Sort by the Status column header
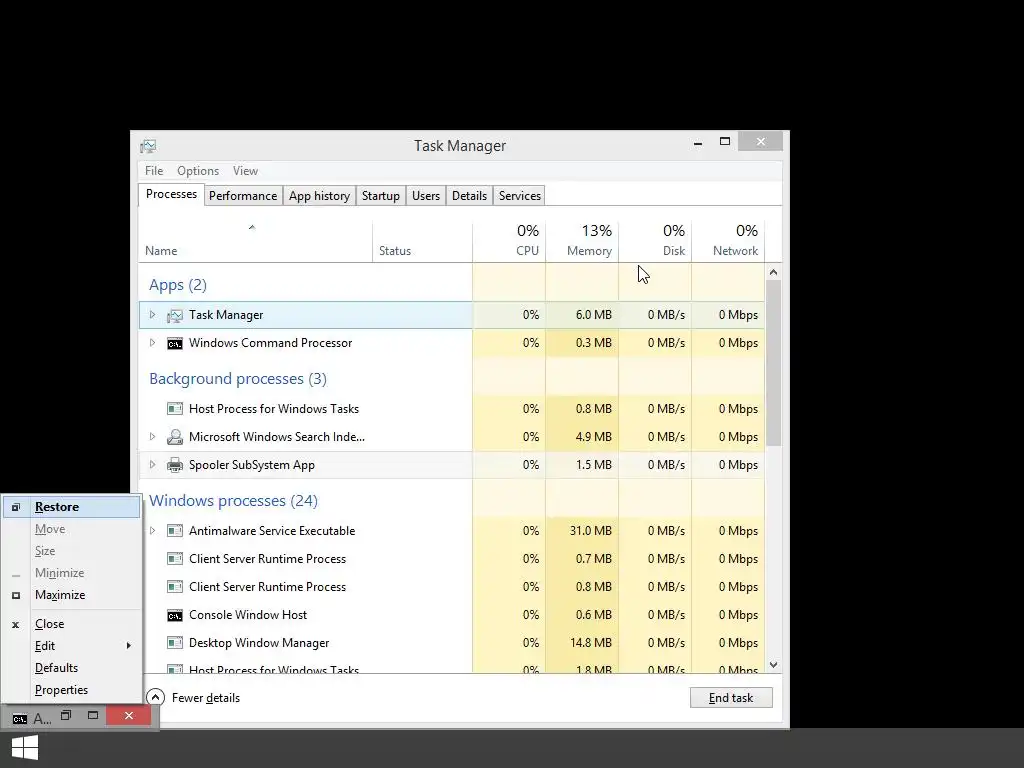Image resolution: width=1024 pixels, height=768 pixels. [x=423, y=240]
